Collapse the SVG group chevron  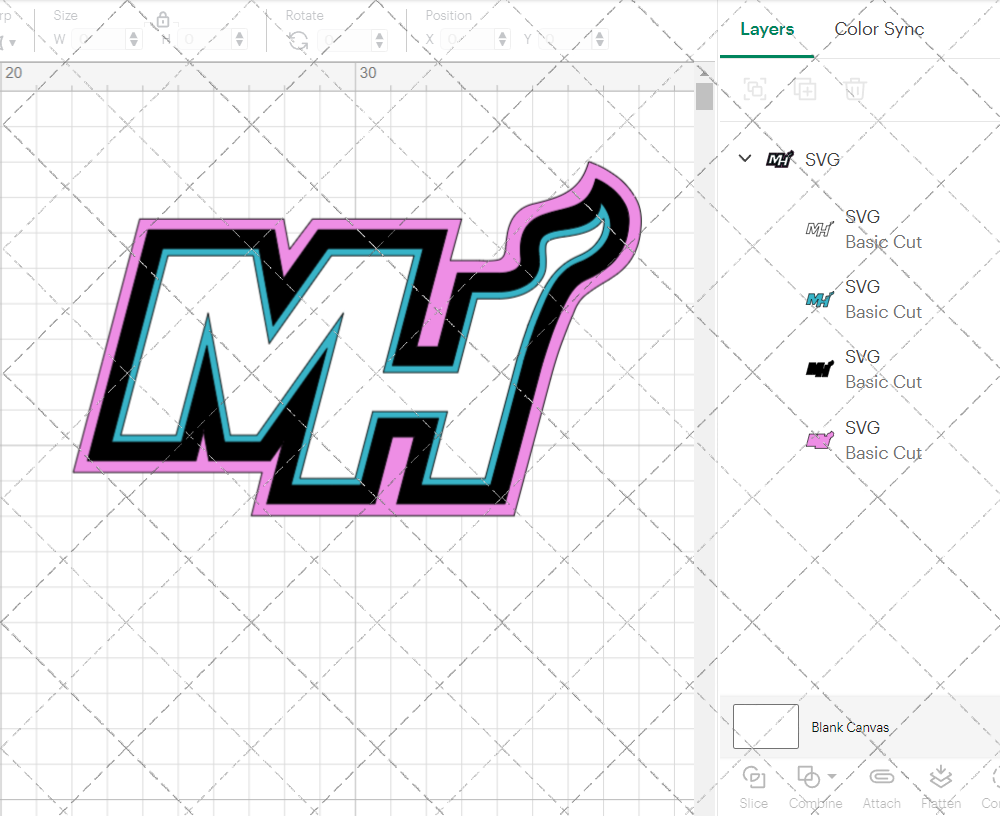pyautogui.click(x=744, y=158)
